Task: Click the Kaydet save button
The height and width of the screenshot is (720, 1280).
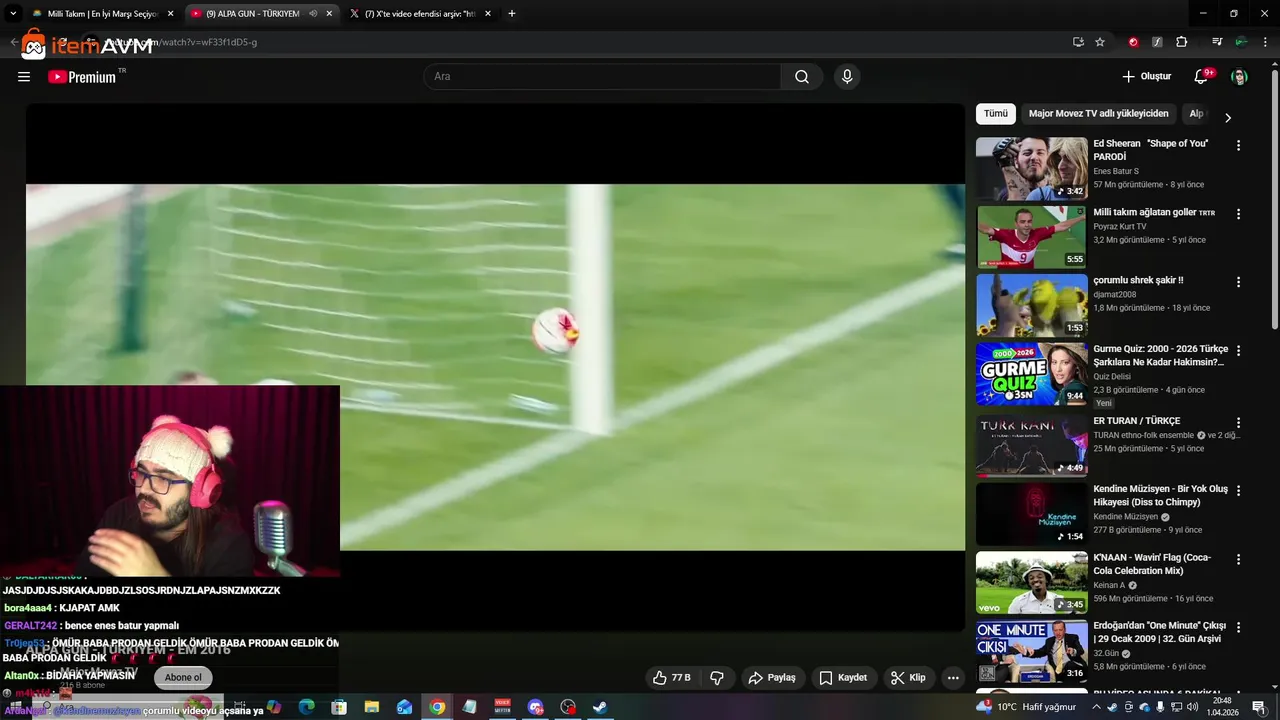Action: [843, 678]
